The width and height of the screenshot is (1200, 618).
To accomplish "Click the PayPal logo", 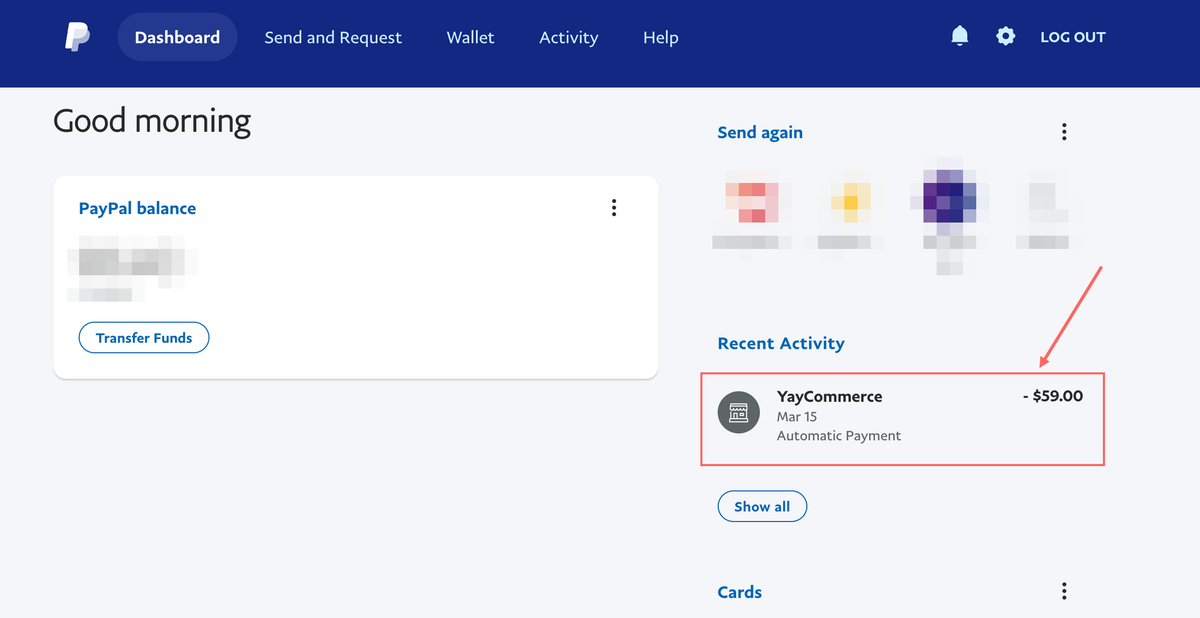I will [x=77, y=37].
